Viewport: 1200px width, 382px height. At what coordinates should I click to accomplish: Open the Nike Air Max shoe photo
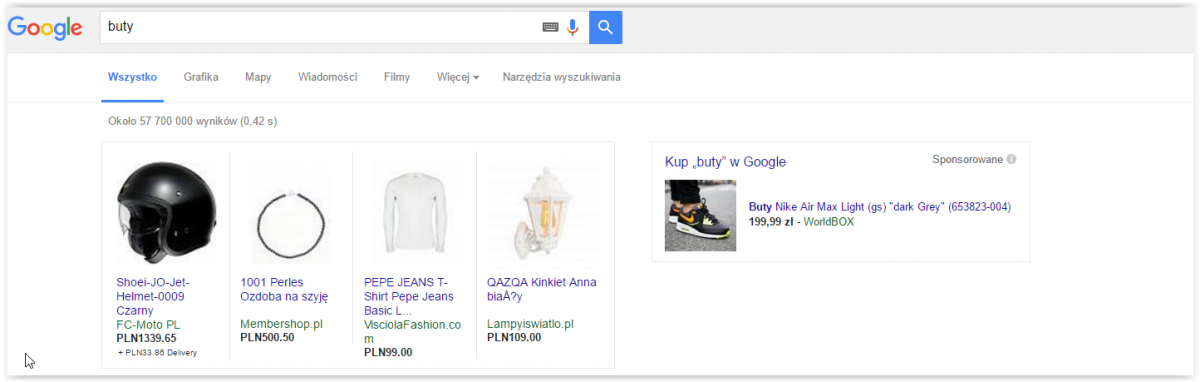[700, 215]
